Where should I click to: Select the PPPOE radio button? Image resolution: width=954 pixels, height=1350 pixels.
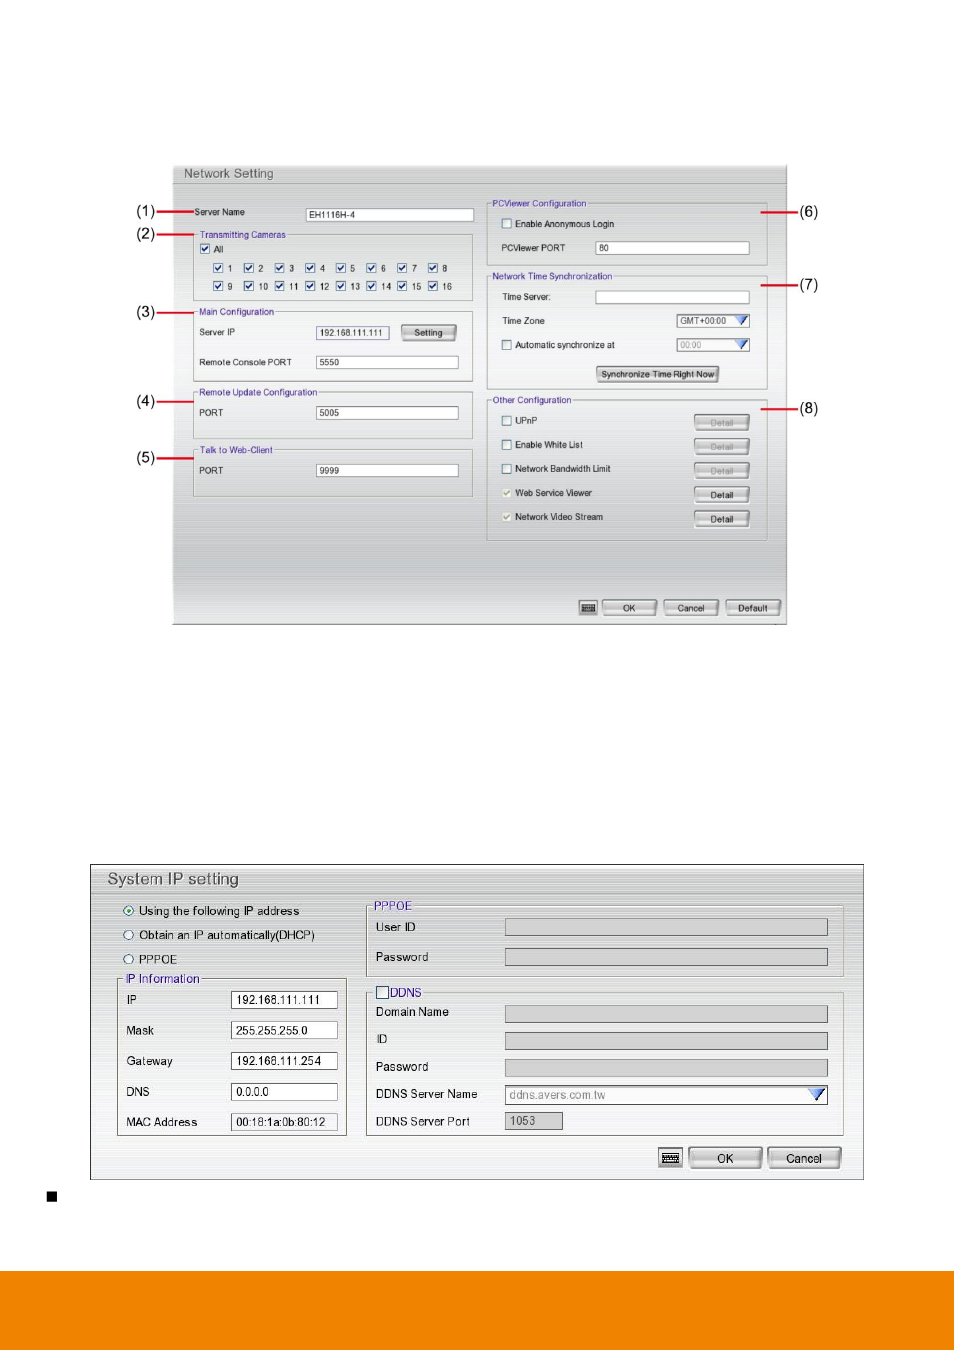tap(129, 958)
